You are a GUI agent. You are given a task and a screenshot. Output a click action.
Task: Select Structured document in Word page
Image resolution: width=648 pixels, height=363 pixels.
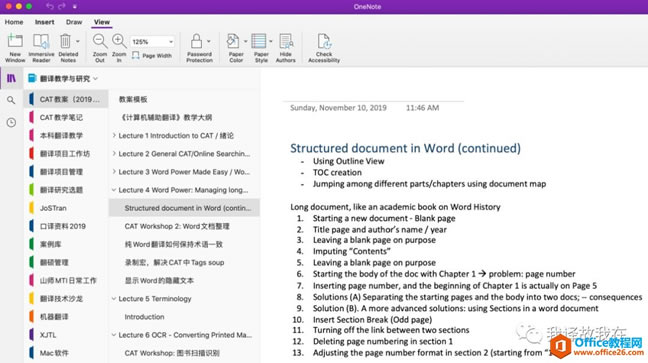click(x=184, y=208)
